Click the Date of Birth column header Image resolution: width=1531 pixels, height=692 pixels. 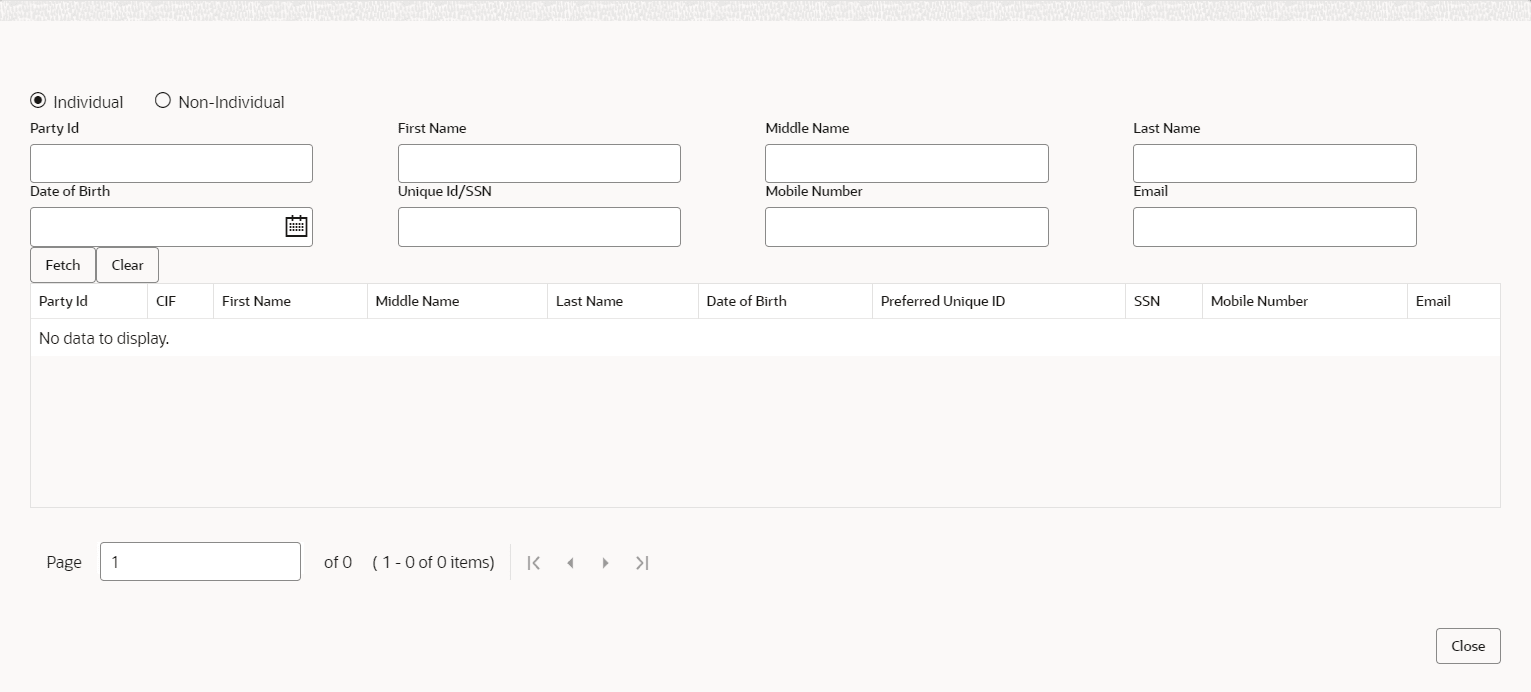[785, 301]
